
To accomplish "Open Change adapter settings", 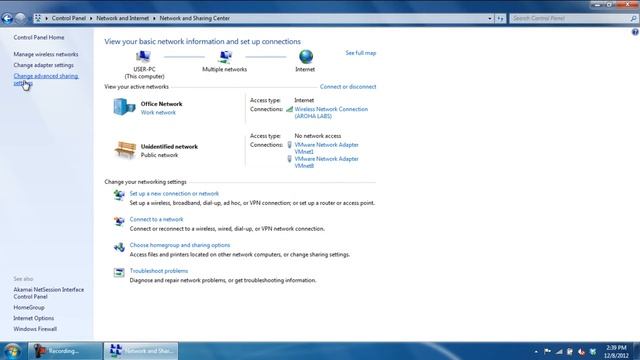I will point(43,65).
